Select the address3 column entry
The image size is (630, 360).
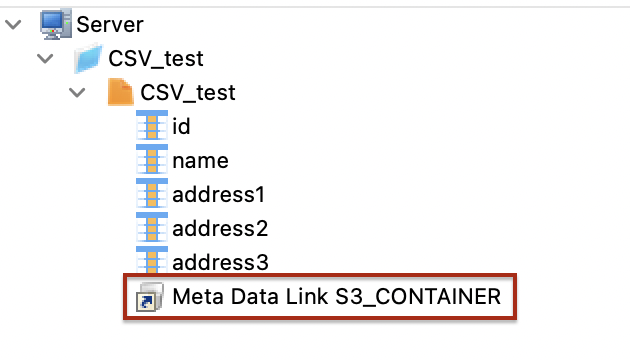[x=220, y=262]
